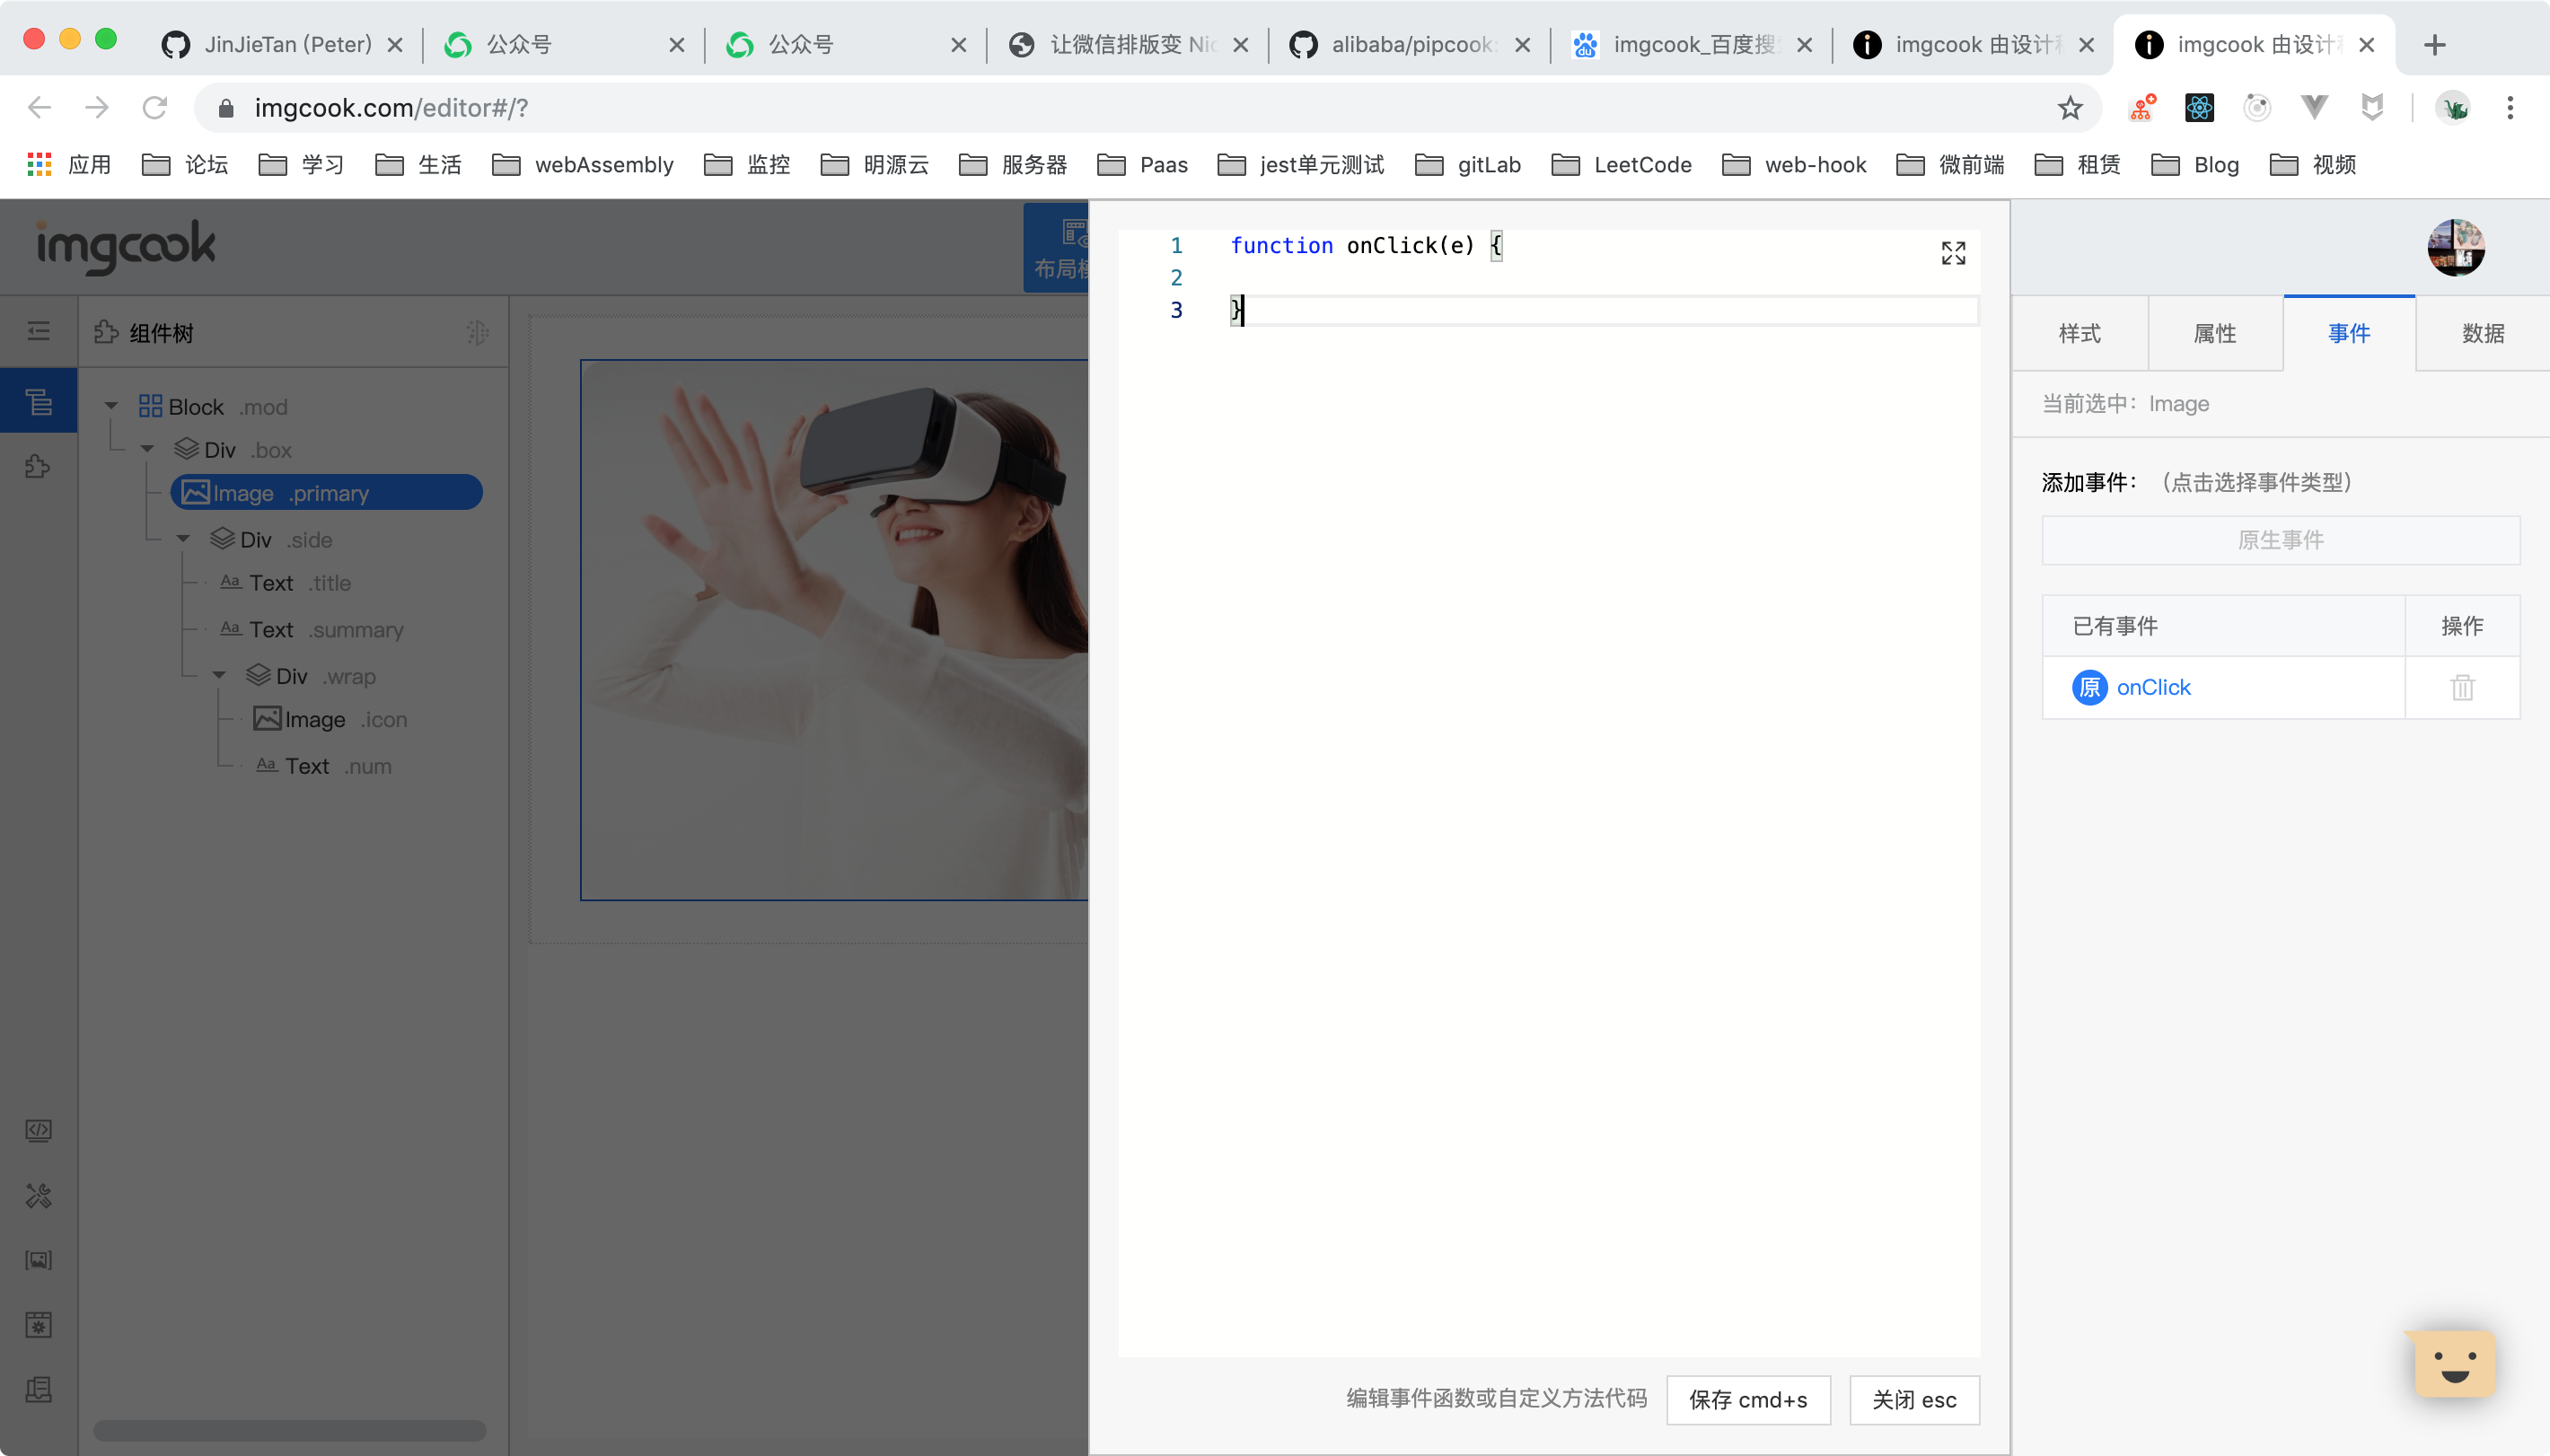2550x1456 pixels.
Task: Select Text .title in component tree
Action: 285,583
